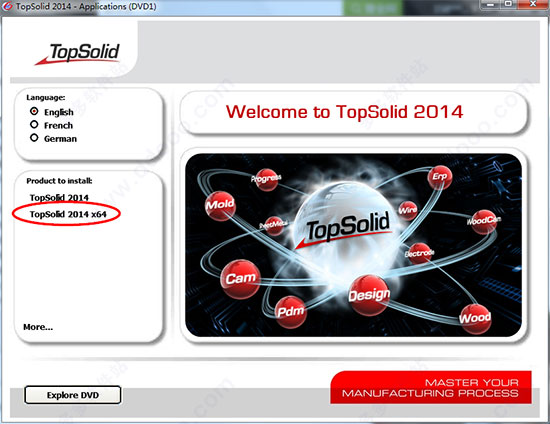The height and width of the screenshot is (424, 550).
Task: Maximize the installer window
Action: 509,4
